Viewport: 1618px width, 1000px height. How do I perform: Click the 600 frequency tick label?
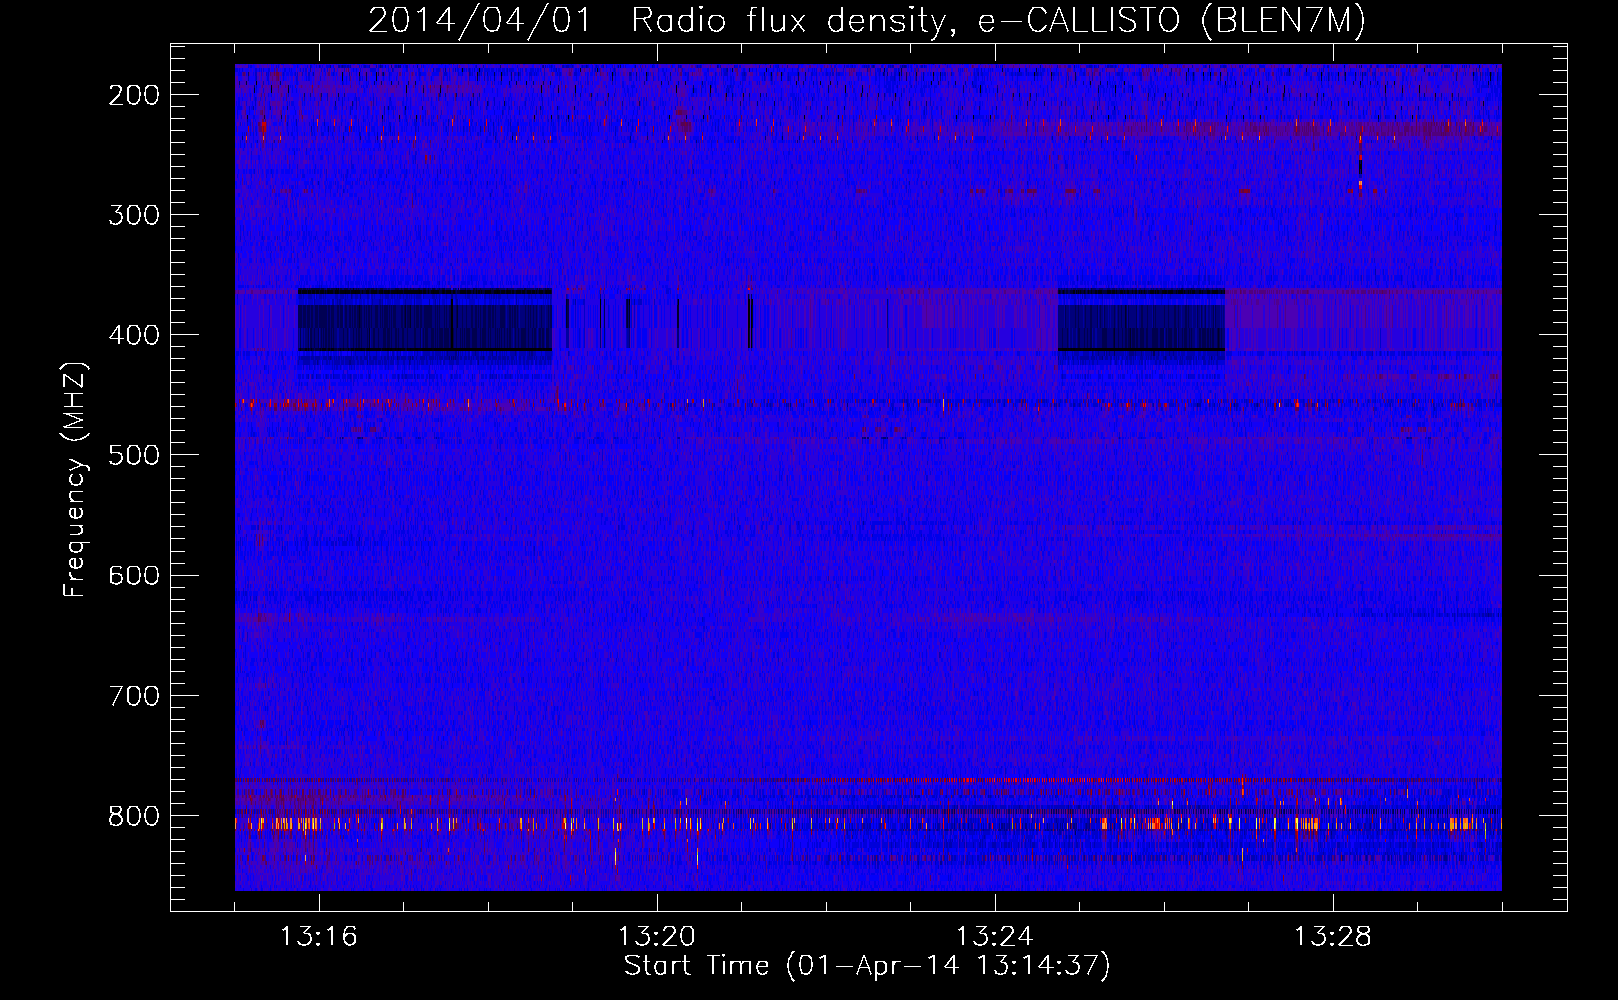coord(133,575)
